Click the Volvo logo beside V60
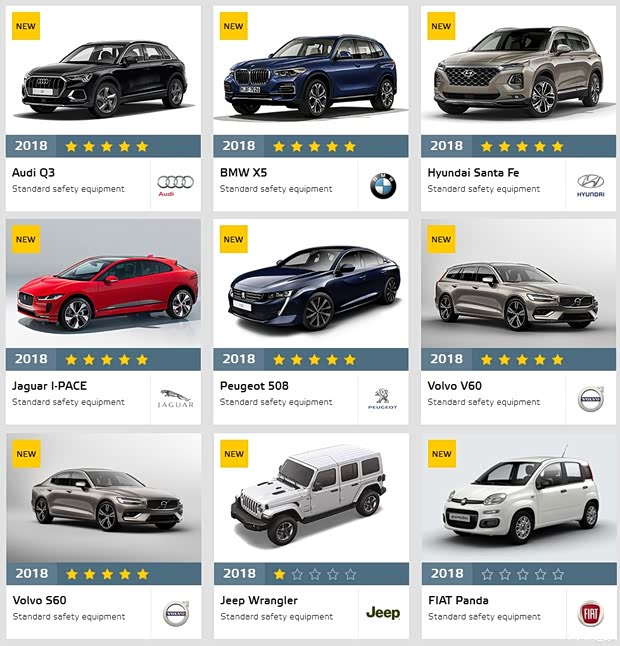The image size is (620, 646). (x=591, y=399)
